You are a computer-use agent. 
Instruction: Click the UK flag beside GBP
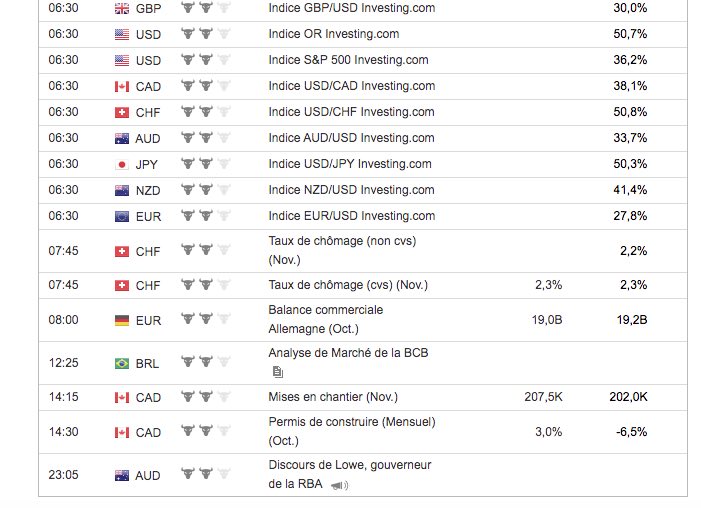pyautogui.click(x=122, y=8)
